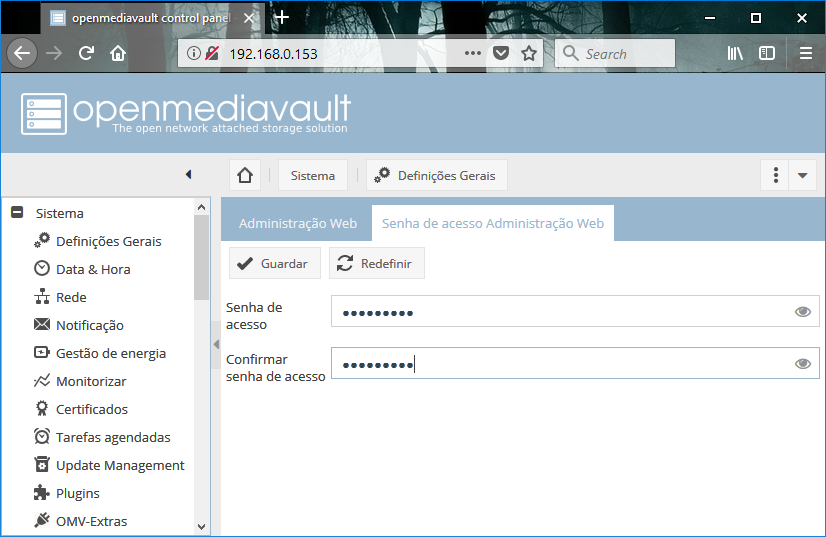The height and width of the screenshot is (537, 826).
Task: Click the sidebar vertical scrollbar thumb
Action: 201,257
